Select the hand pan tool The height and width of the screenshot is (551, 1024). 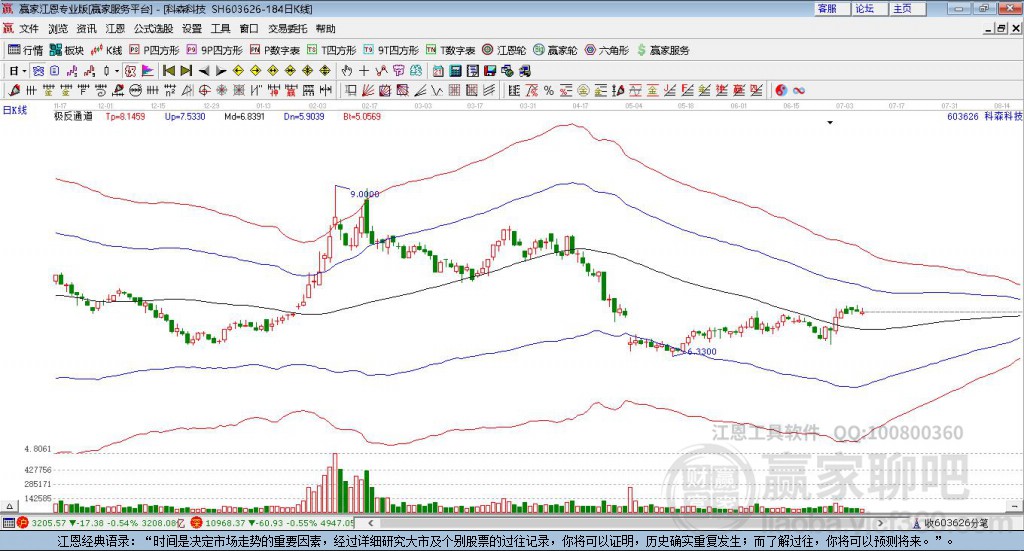tap(347, 71)
